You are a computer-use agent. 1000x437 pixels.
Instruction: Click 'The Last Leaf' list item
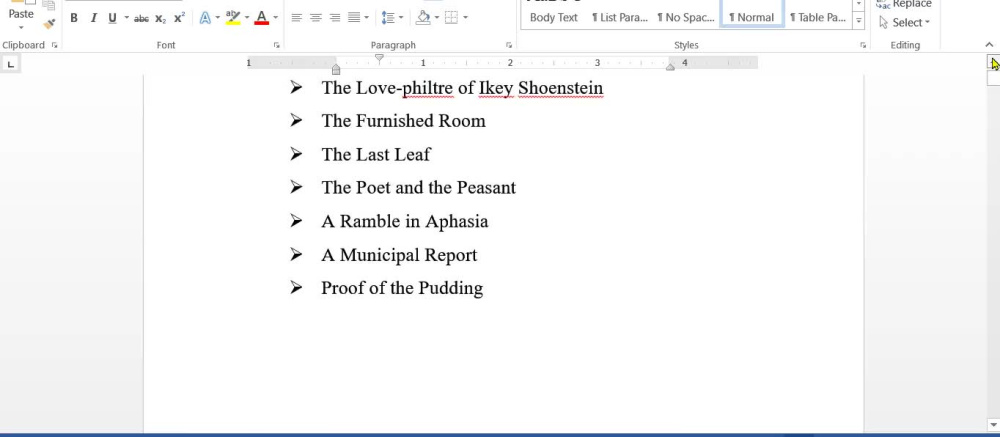click(x=376, y=154)
